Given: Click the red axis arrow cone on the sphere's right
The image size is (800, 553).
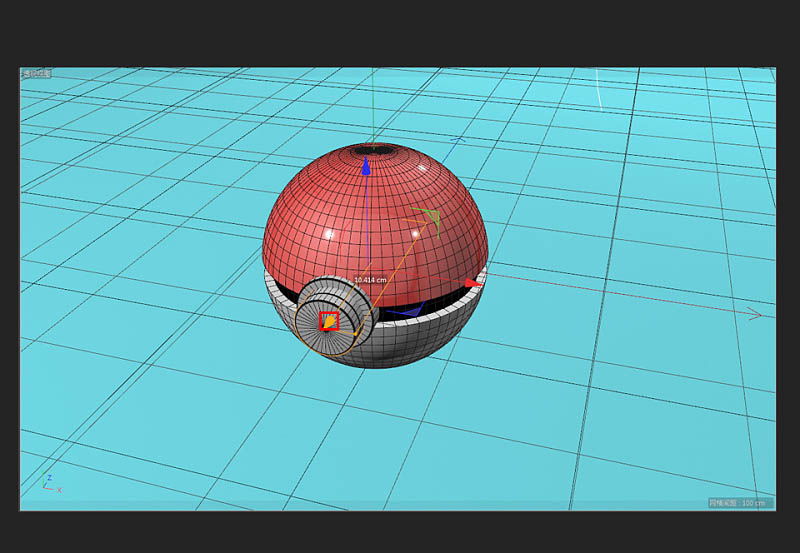Looking at the screenshot, I should click(471, 283).
